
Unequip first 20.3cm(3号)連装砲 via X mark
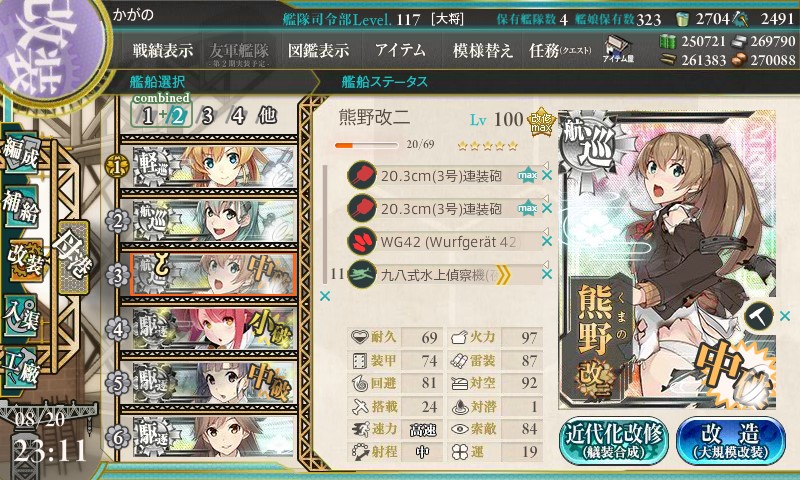546,175
